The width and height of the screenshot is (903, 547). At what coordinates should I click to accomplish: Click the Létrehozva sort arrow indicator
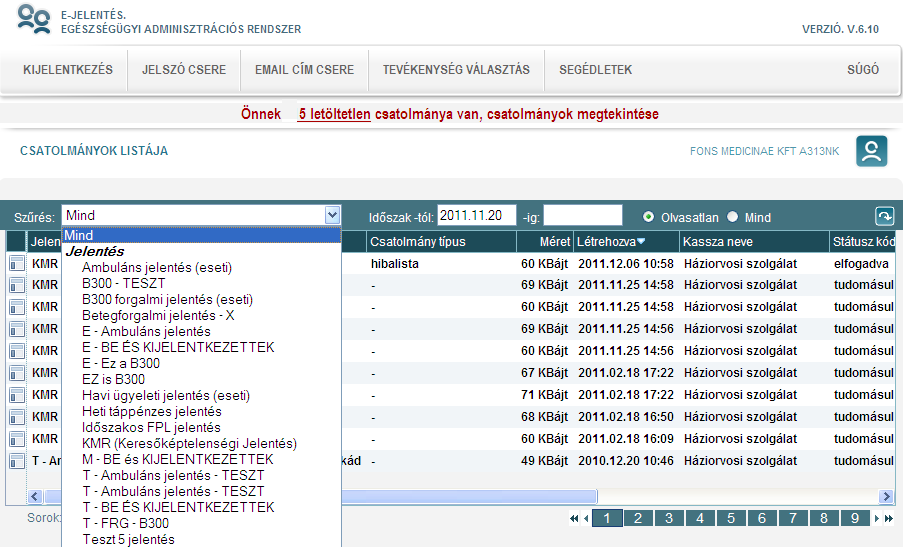tap(641, 242)
